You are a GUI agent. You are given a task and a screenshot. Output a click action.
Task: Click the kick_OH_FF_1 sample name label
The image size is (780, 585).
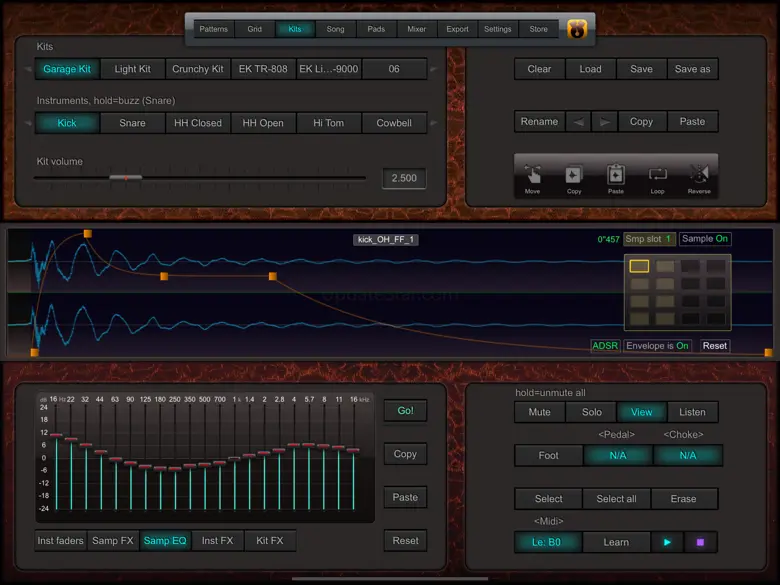tap(386, 240)
